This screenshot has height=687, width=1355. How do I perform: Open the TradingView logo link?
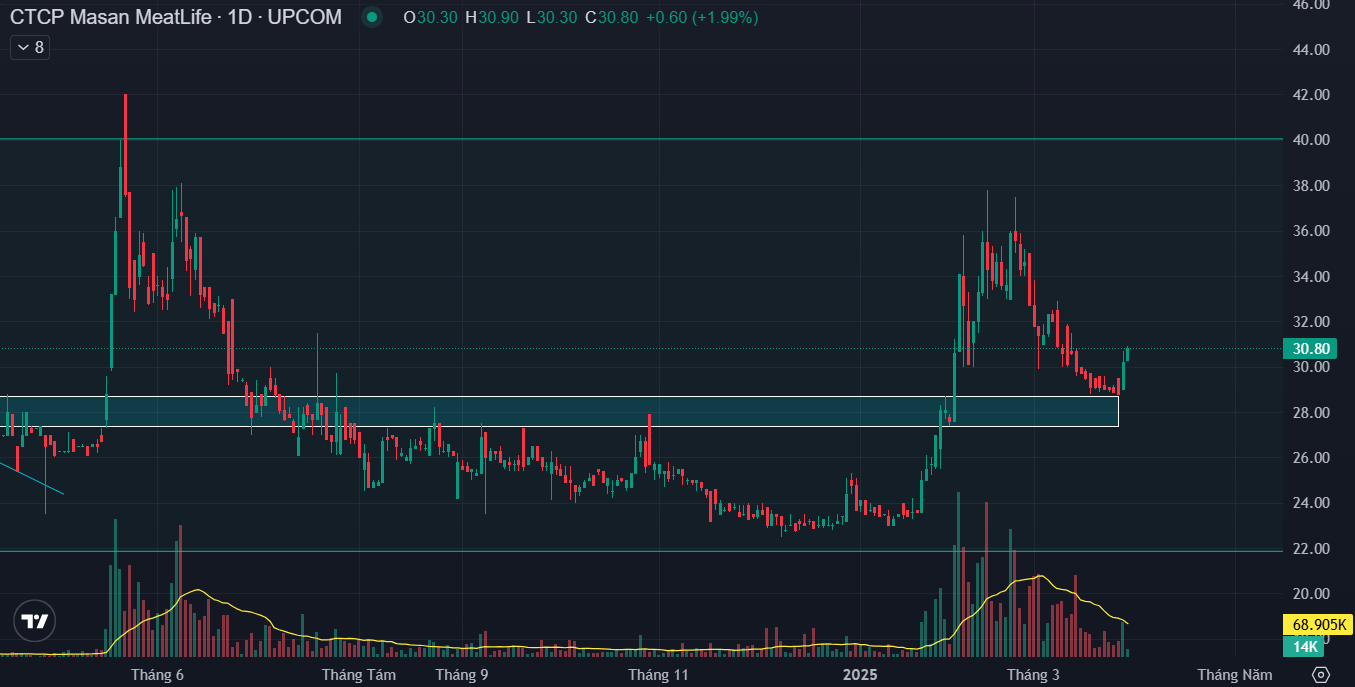coord(35,621)
